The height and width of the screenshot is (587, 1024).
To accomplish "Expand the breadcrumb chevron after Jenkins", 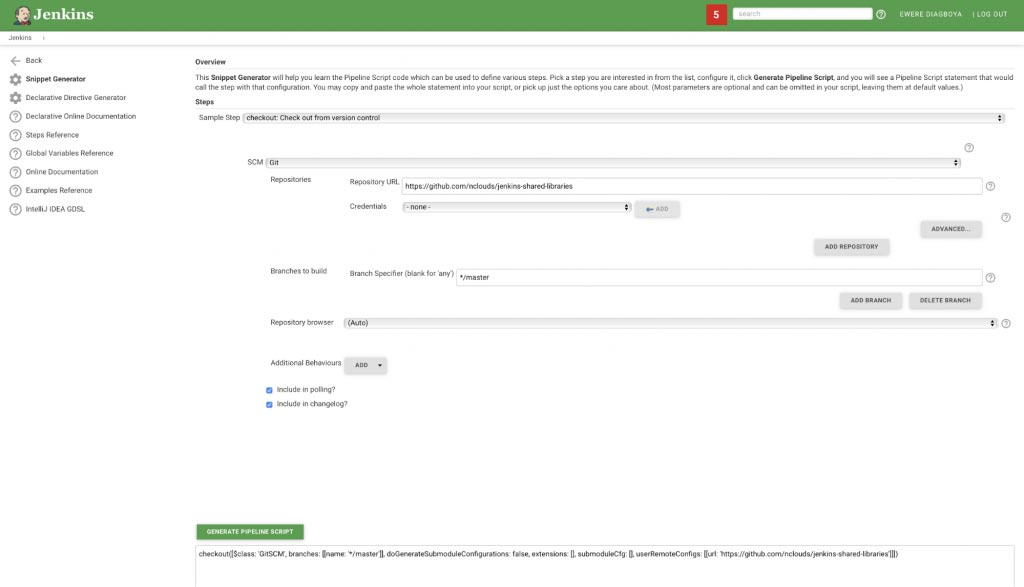I will 44,38.
